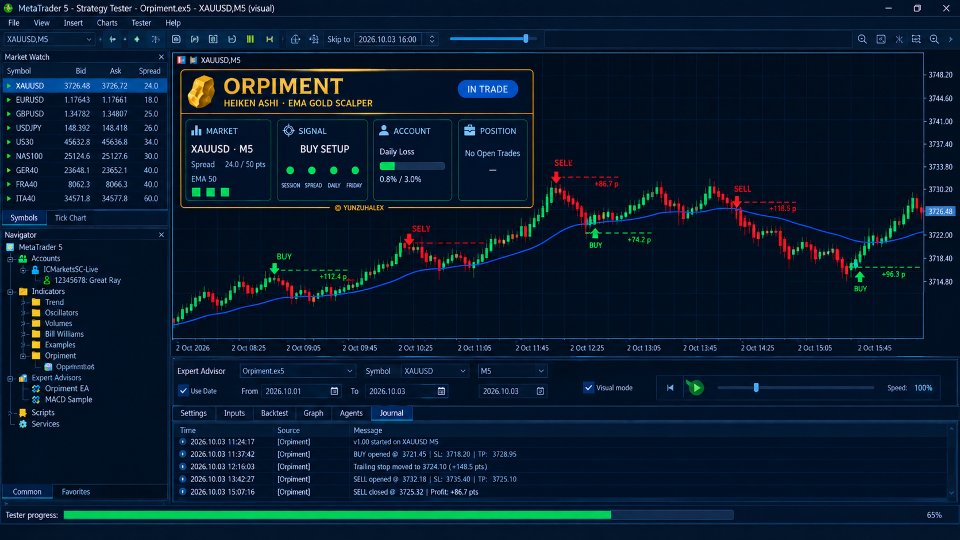960x540 pixels.
Task: Open the Favorites tab in Navigator
Action: pyautogui.click(x=76, y=492)
